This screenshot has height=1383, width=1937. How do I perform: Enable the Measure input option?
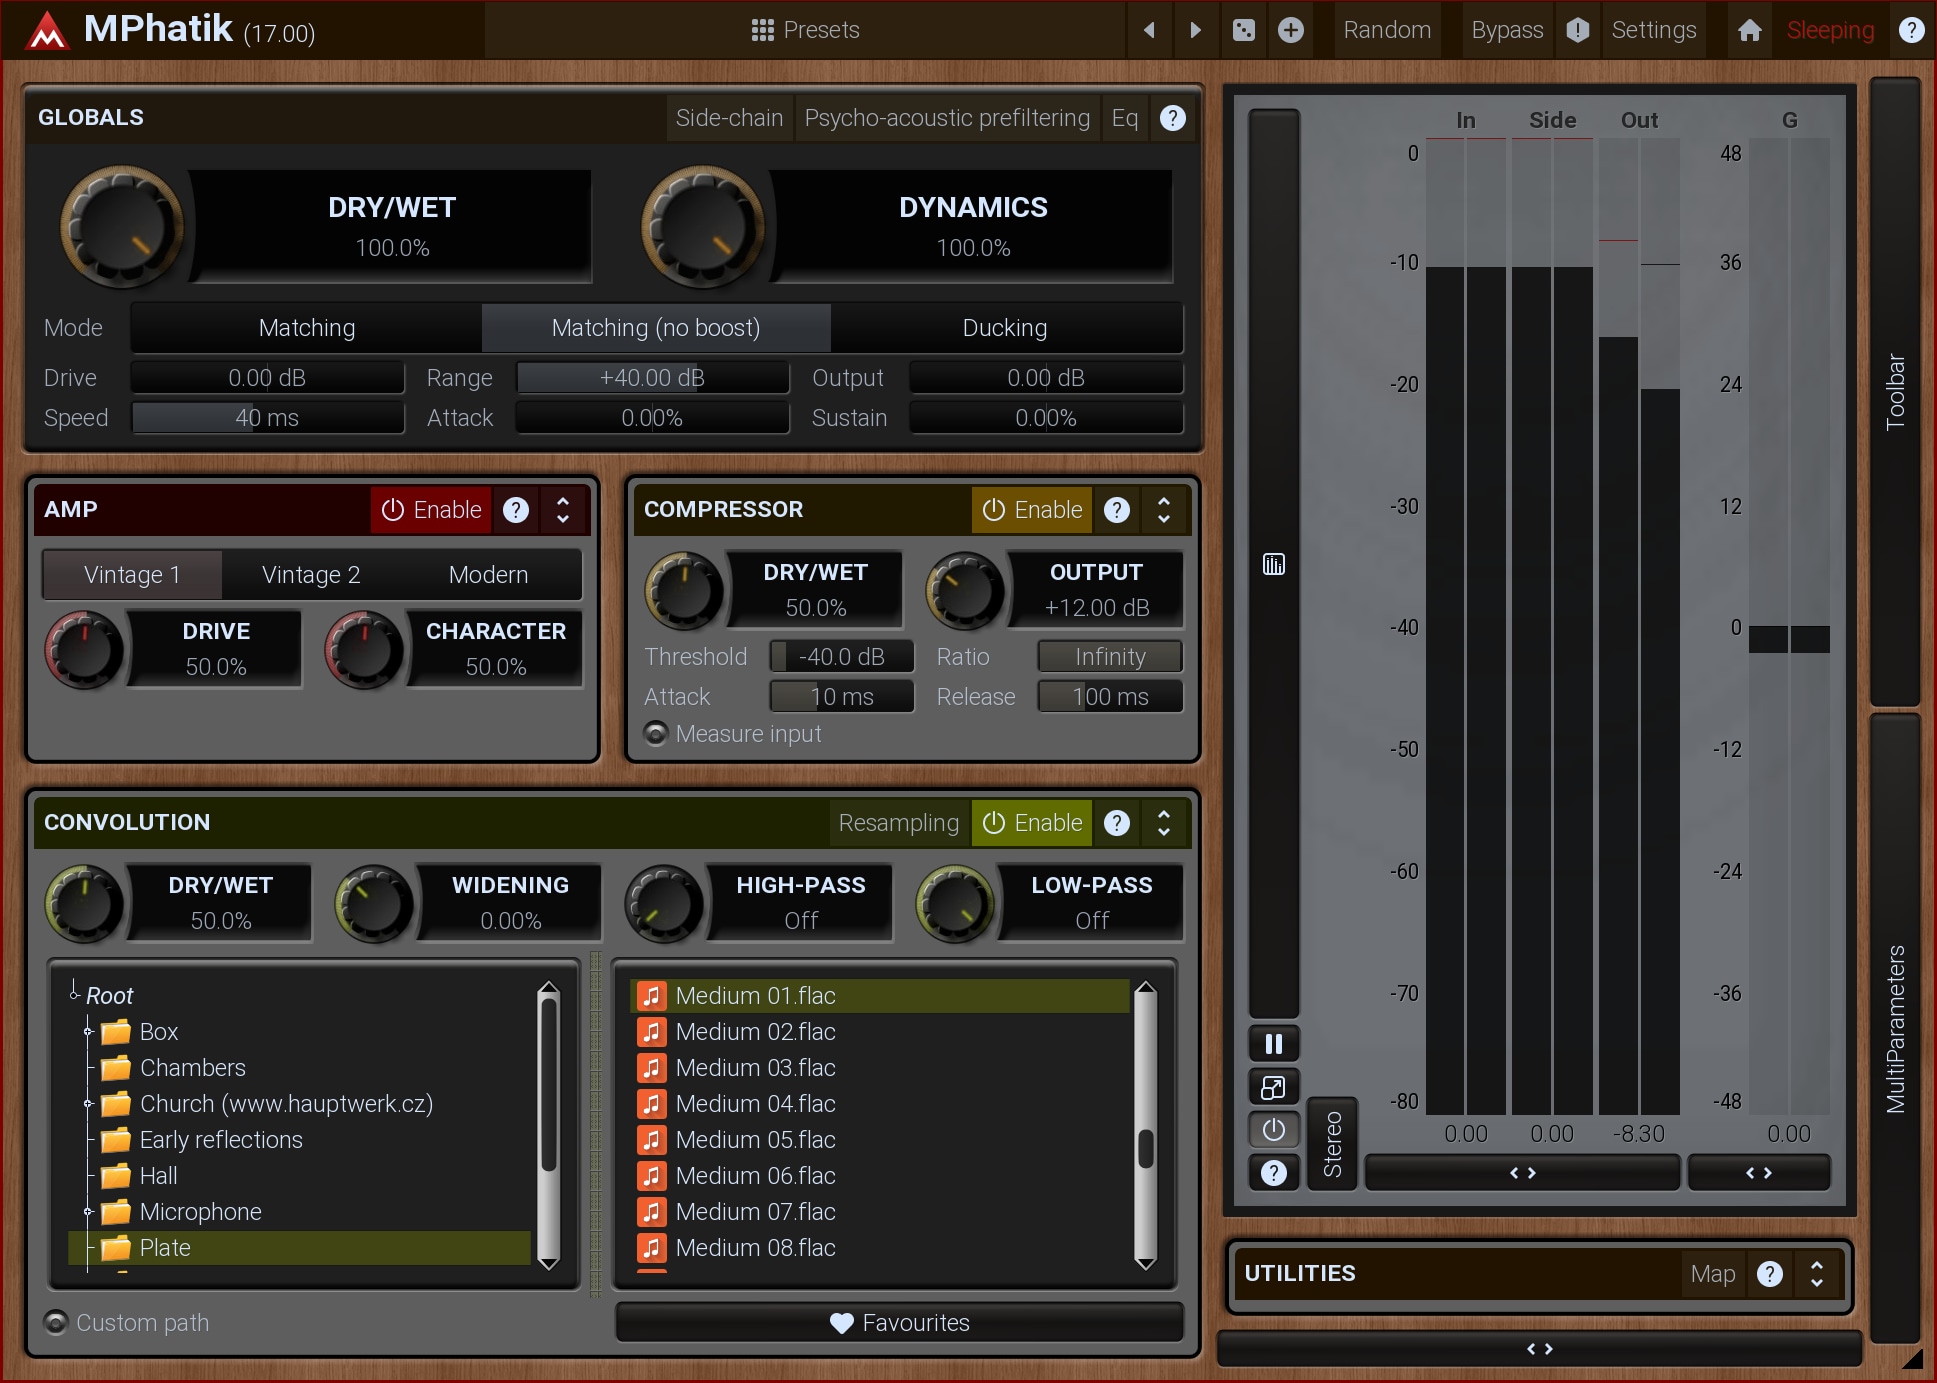tap(656, 734)
